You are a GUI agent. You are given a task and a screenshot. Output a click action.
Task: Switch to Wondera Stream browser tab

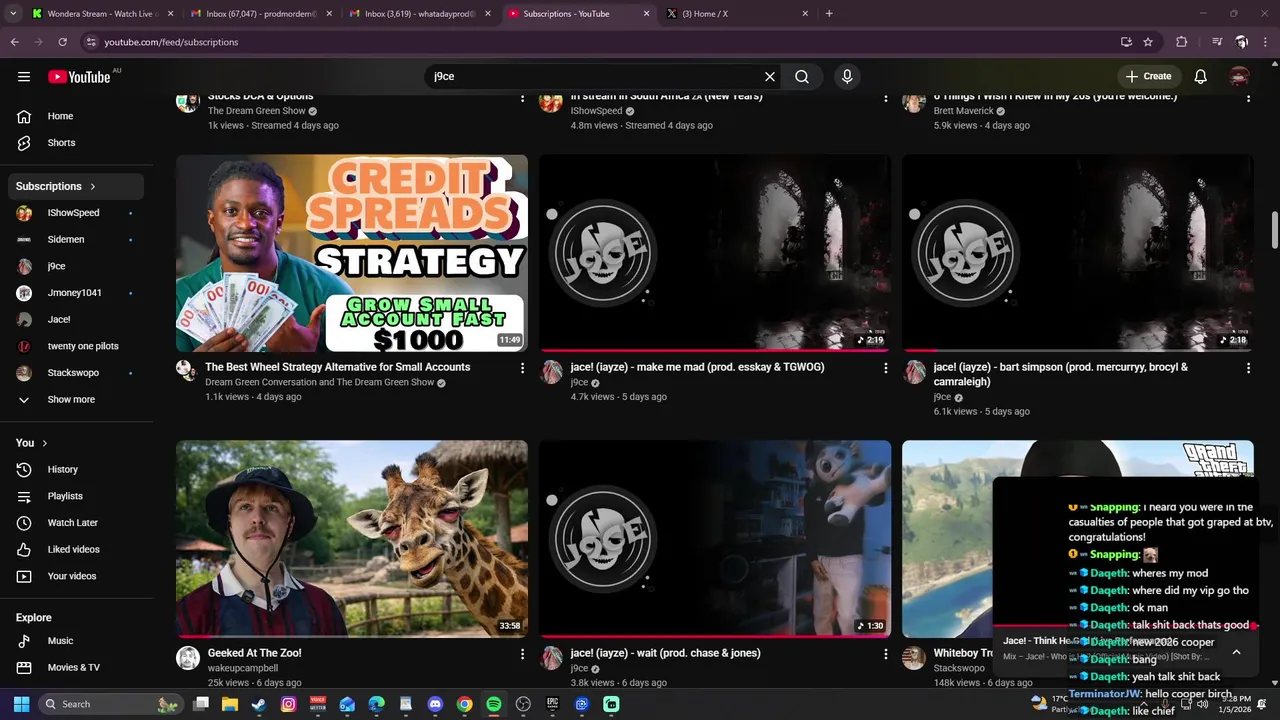point(100,14)
